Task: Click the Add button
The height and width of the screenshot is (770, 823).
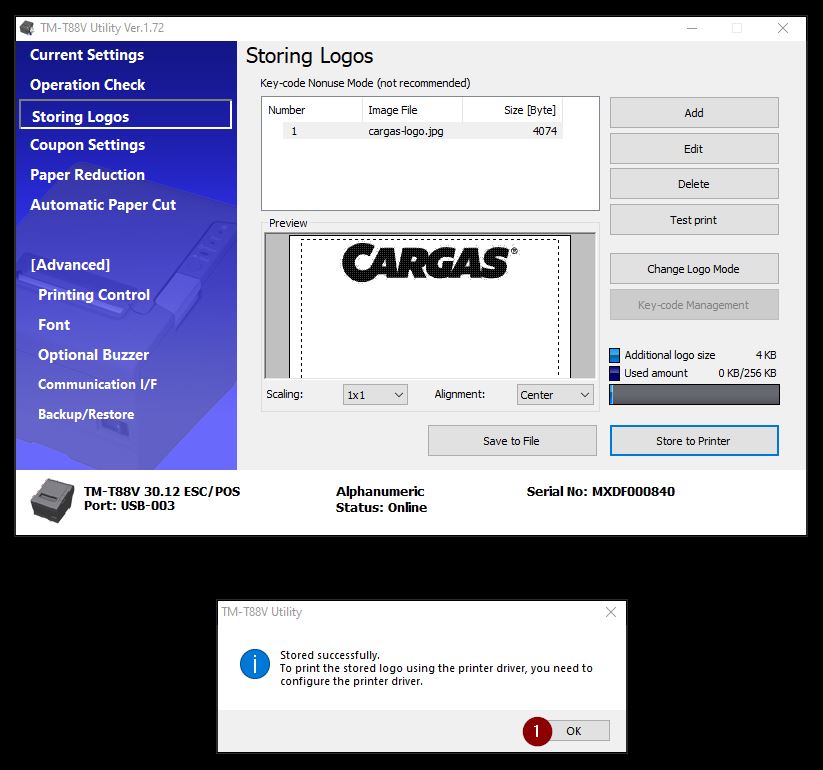Action: (x=694, y=113)
